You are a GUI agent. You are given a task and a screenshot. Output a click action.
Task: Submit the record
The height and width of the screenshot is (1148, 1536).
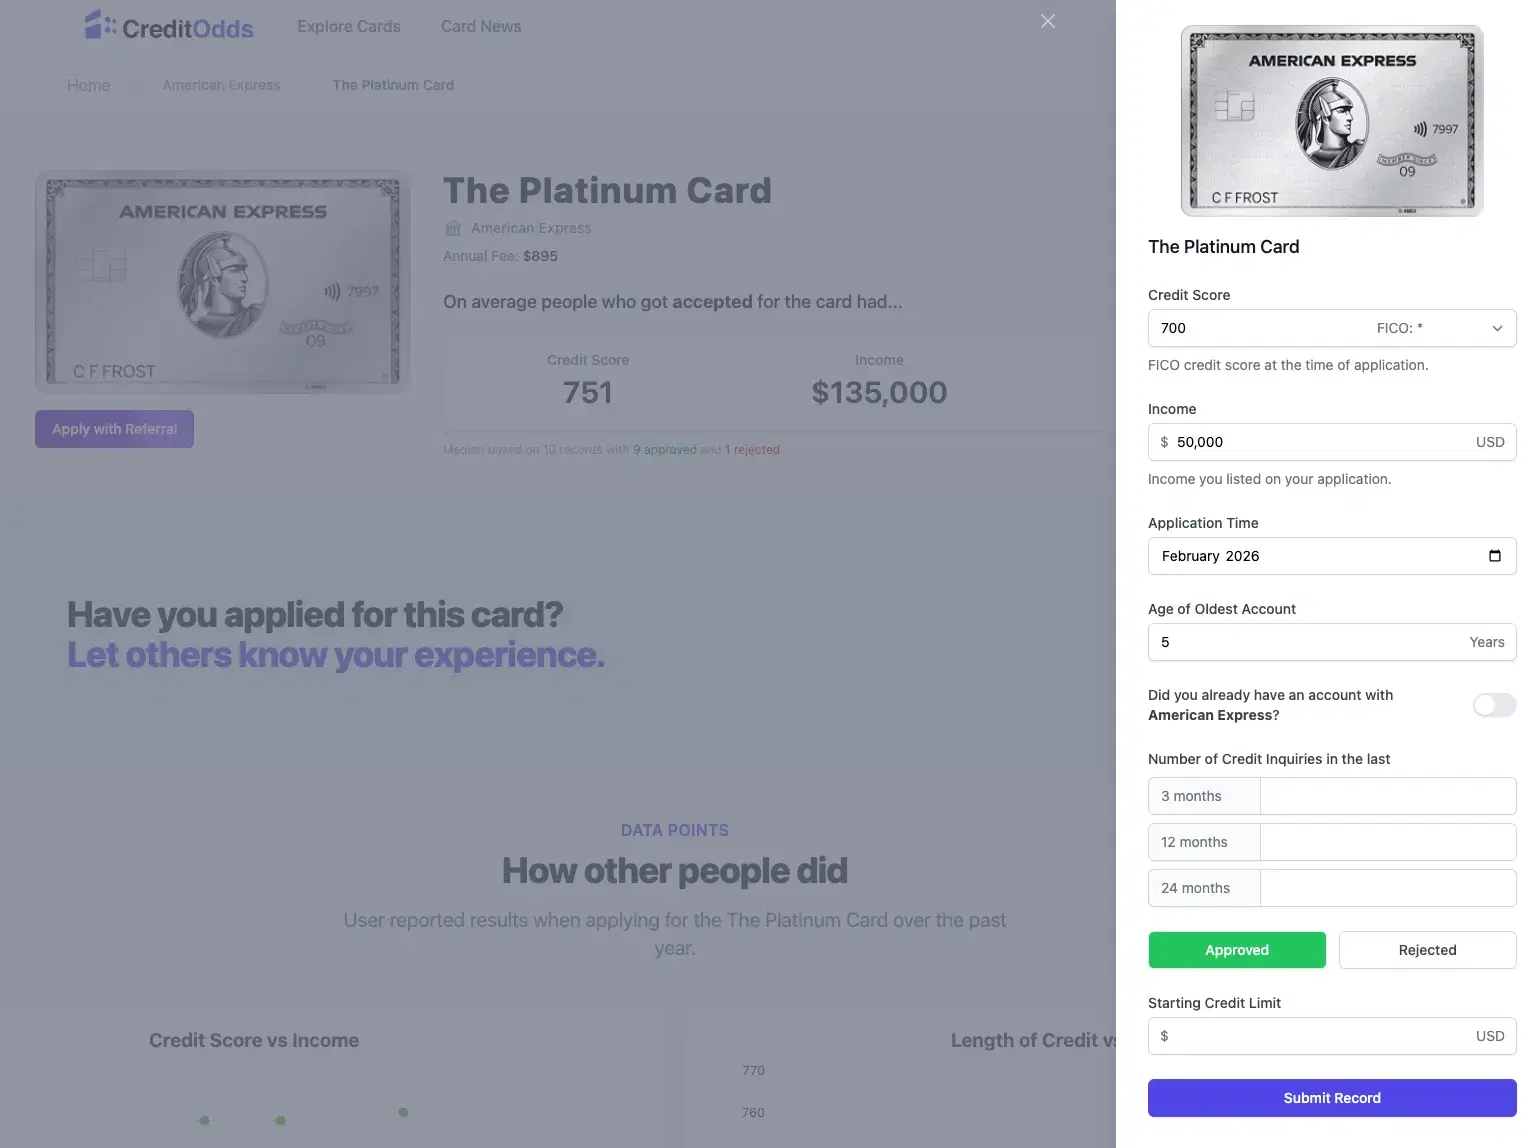click(x=1331, y=1097)
